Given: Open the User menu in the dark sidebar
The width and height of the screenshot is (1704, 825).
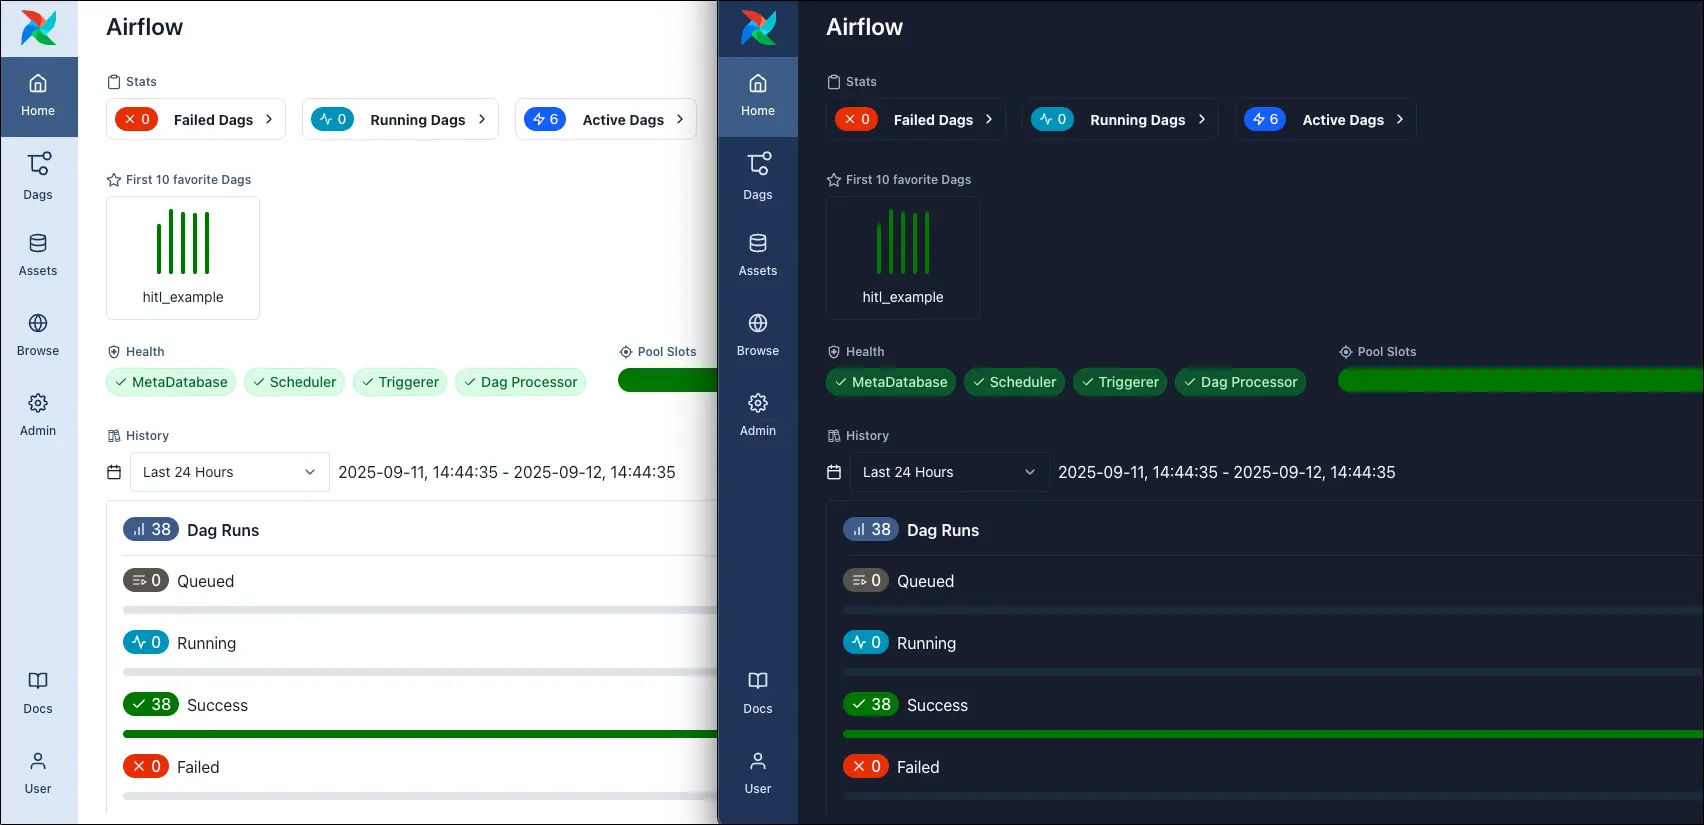Looking at the screenshot, I should (x=757, y=773).
